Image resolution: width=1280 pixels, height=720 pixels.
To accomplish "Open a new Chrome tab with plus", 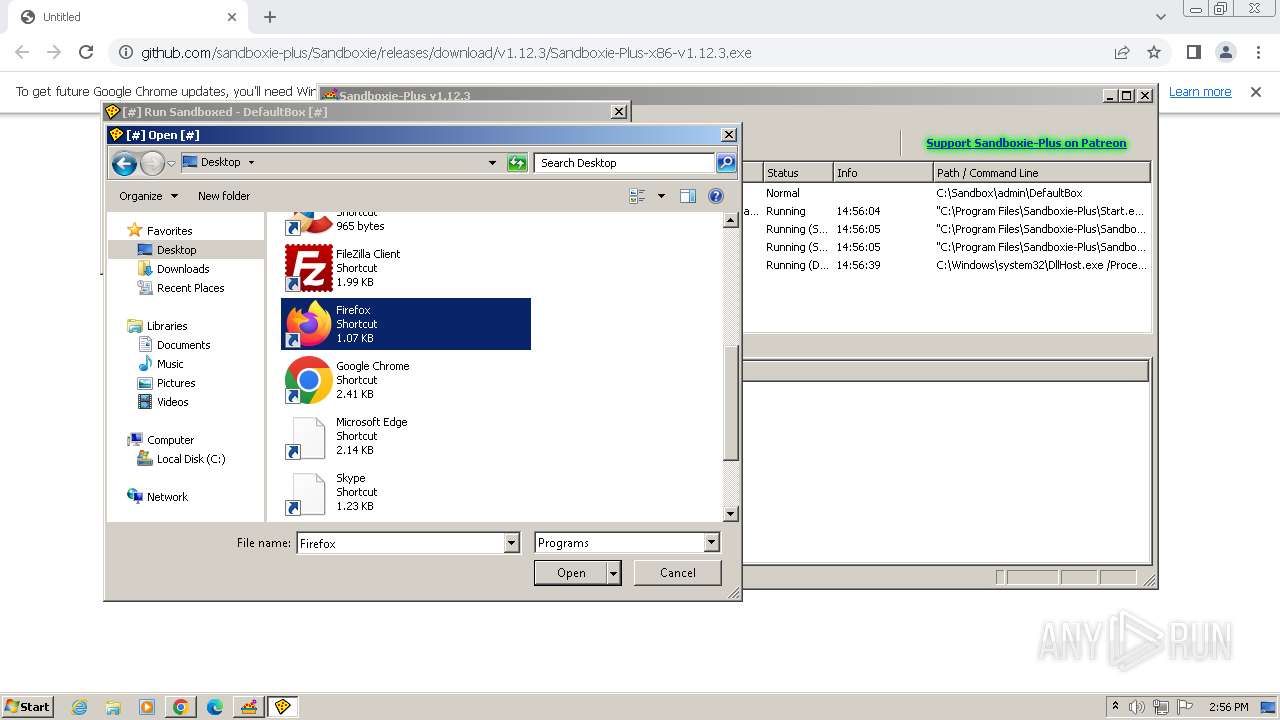I will click(x=270, y=17).
